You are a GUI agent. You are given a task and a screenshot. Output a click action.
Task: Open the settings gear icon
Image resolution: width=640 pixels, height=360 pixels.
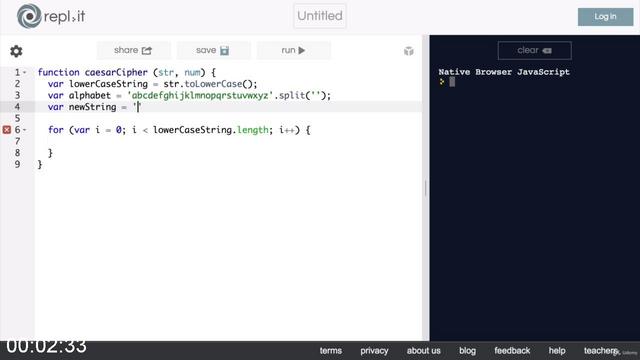point(16,51)
